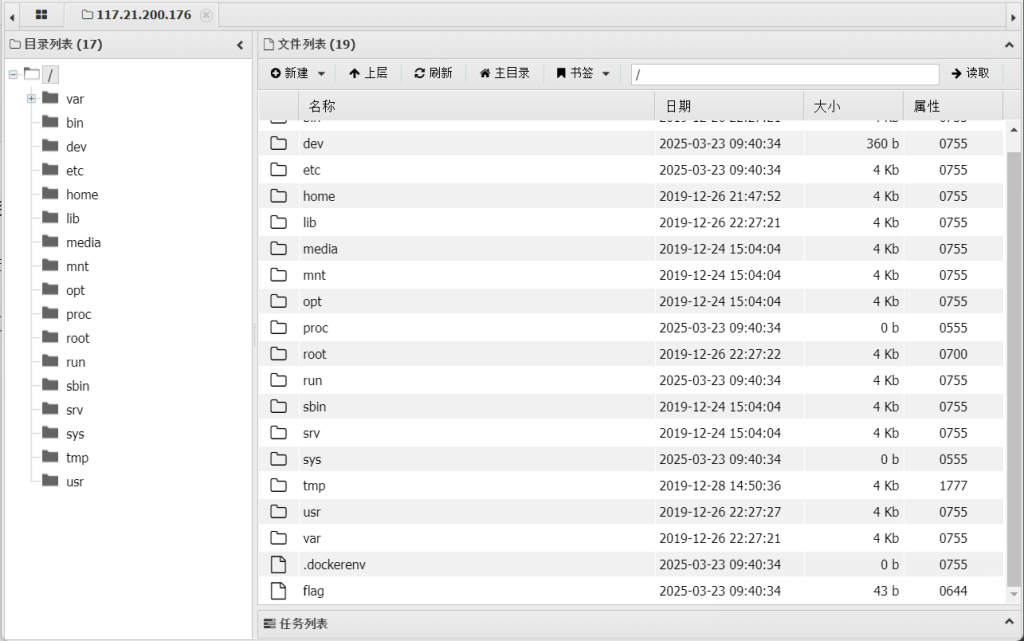Select sys in the directory tree
The width and height of the screenshot is (1024, 641).
click(74, 434)
